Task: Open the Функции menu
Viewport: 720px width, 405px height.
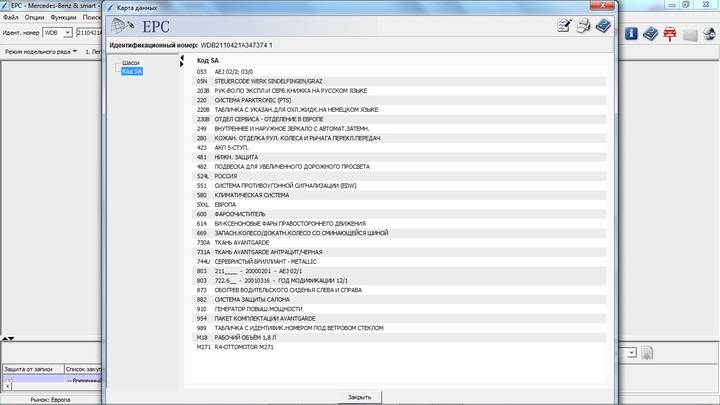Action: pos(62,17)
